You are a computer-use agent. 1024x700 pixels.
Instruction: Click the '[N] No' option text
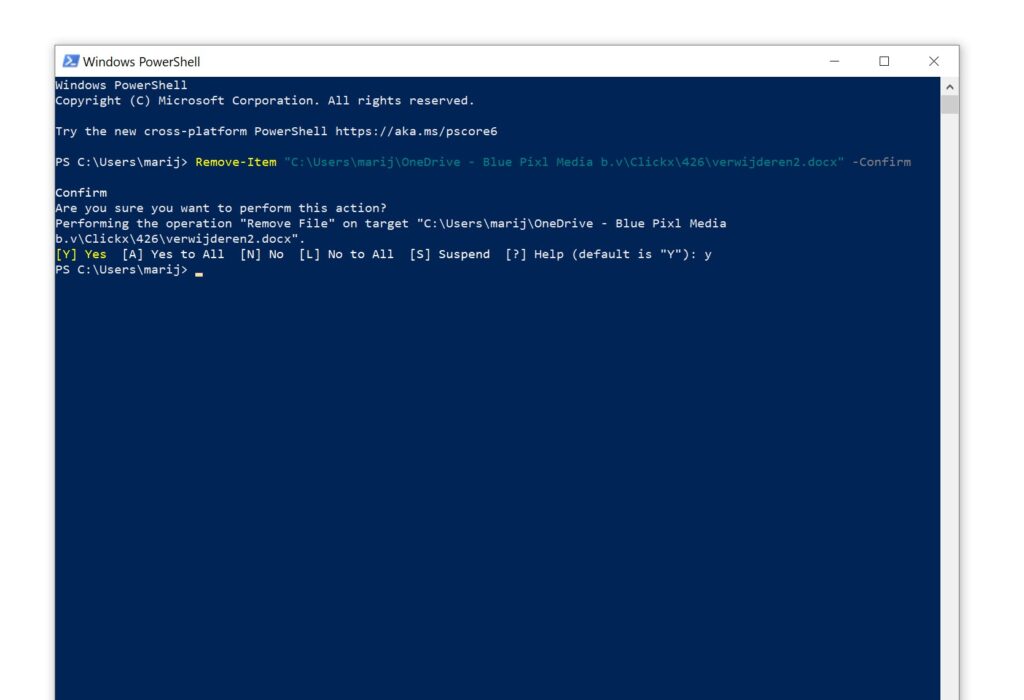pyautogui.click(x=262, y=254)
